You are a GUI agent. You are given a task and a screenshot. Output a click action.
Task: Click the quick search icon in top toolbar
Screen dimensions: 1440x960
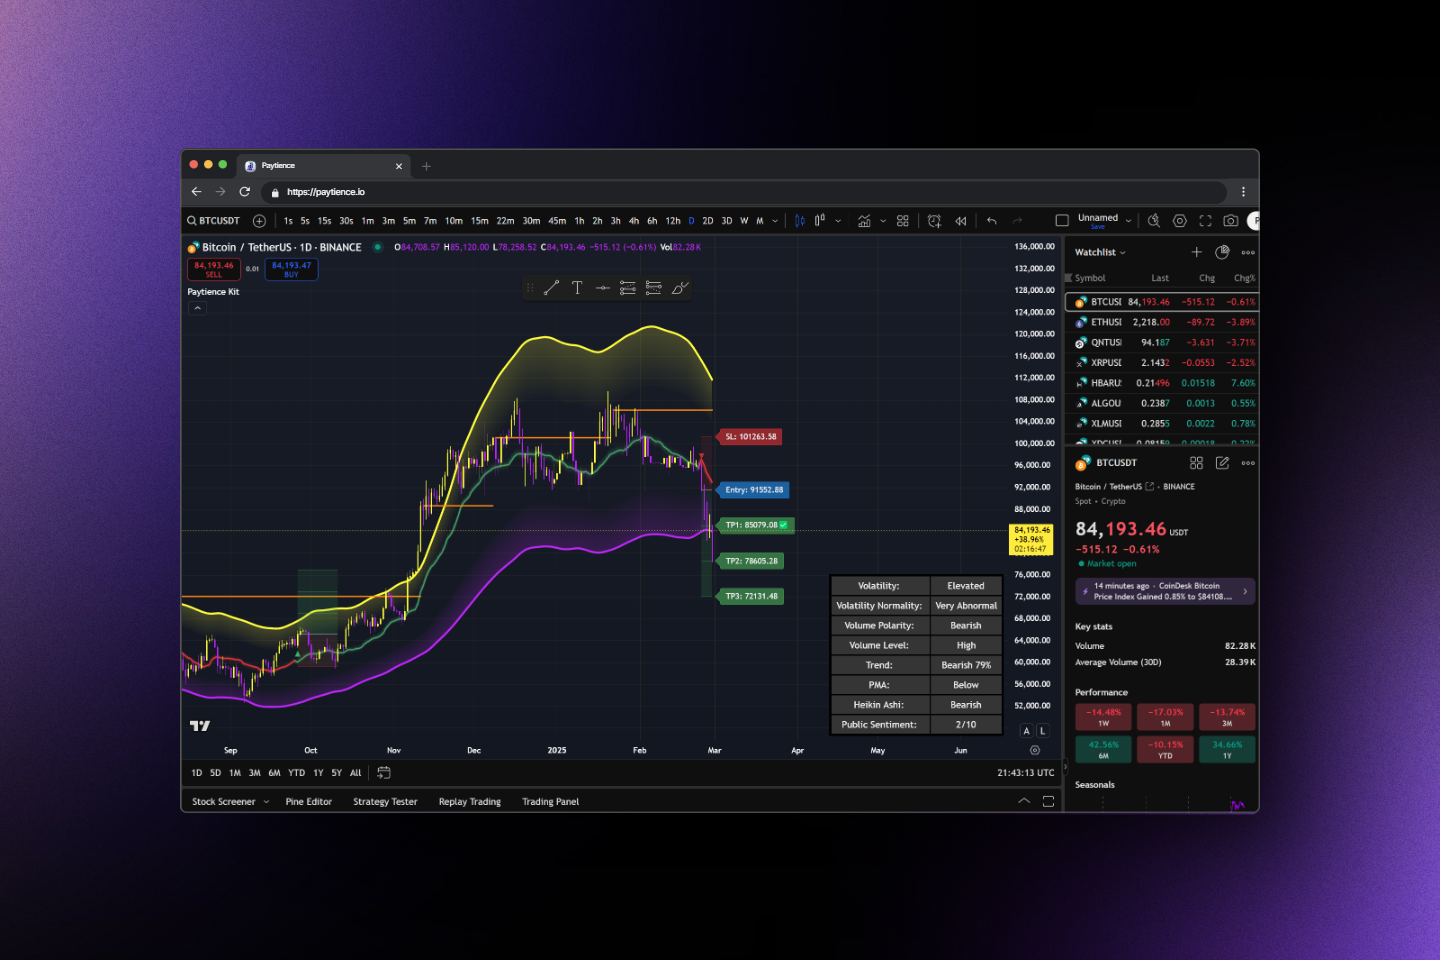1154,221
